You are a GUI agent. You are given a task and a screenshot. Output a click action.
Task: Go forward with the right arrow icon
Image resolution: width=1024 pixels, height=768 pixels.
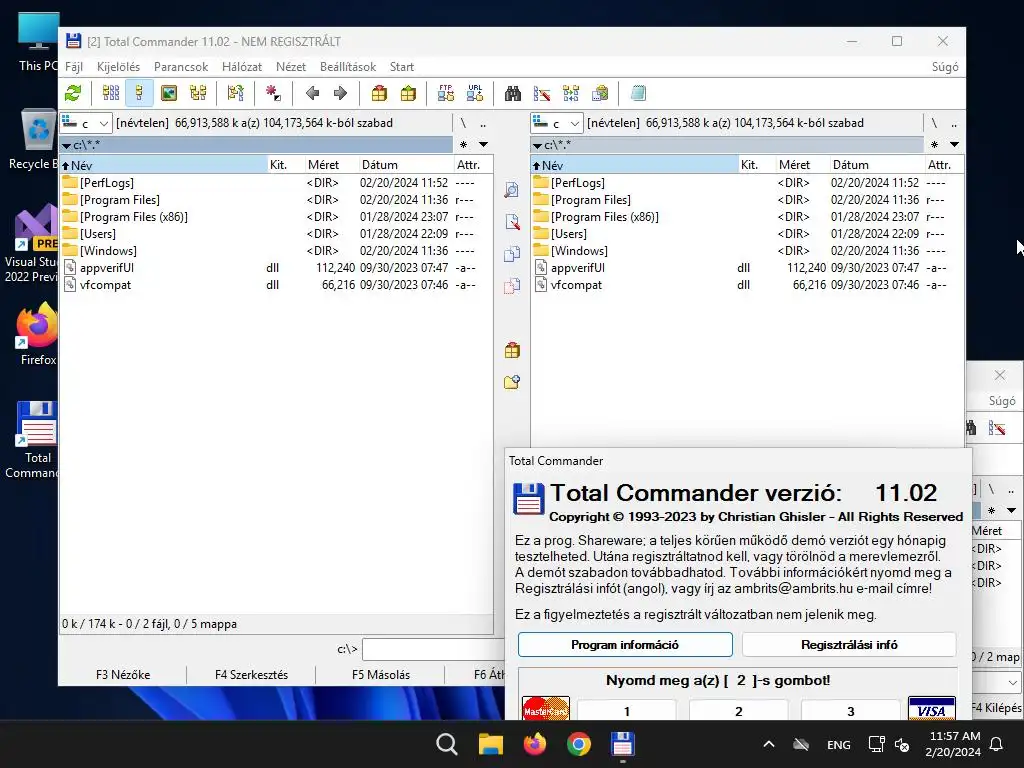pyautogui.click(x=340, y=93)
